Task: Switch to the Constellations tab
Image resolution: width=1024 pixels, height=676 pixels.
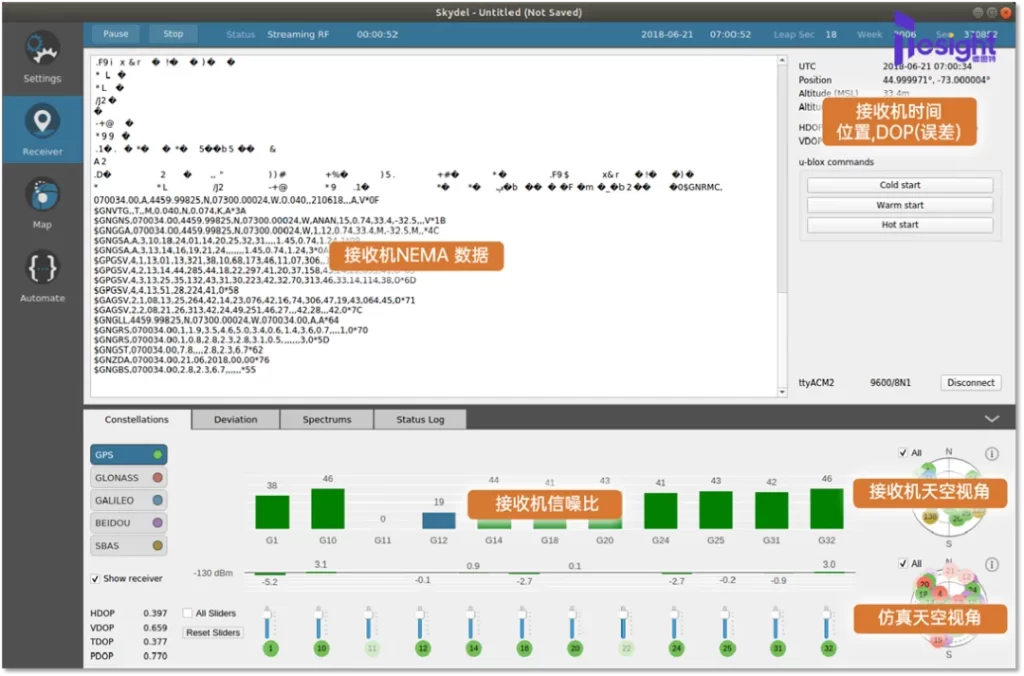Action: coord(136,419)
